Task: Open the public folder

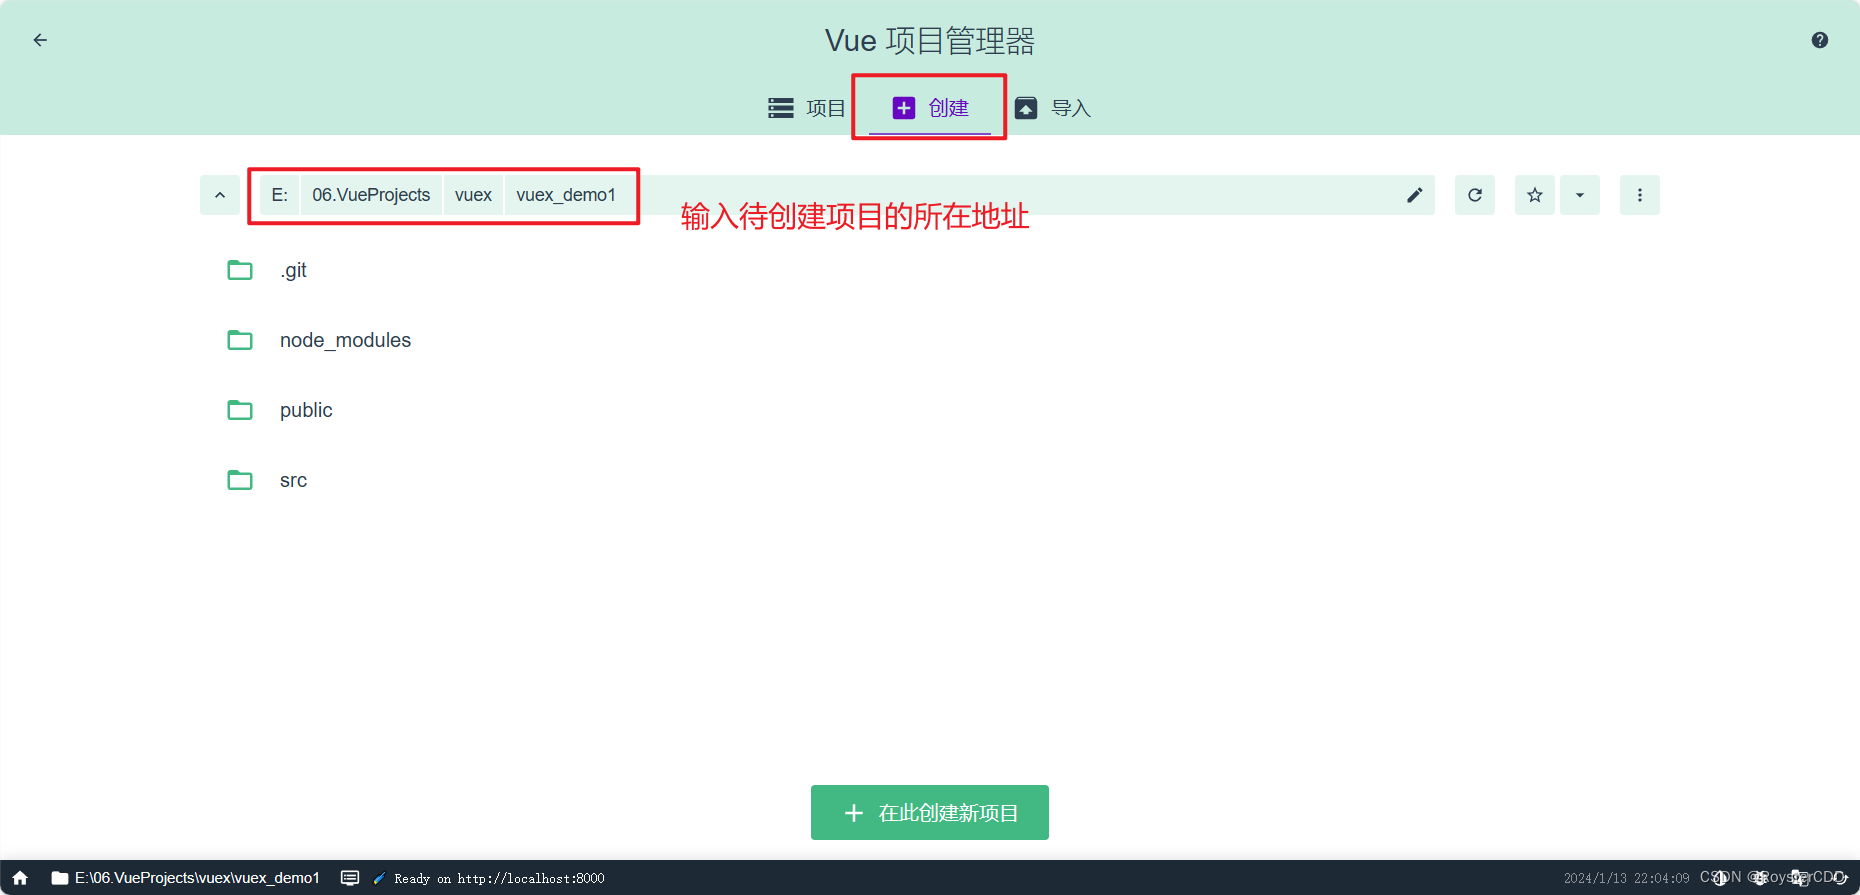Action: 930,410
